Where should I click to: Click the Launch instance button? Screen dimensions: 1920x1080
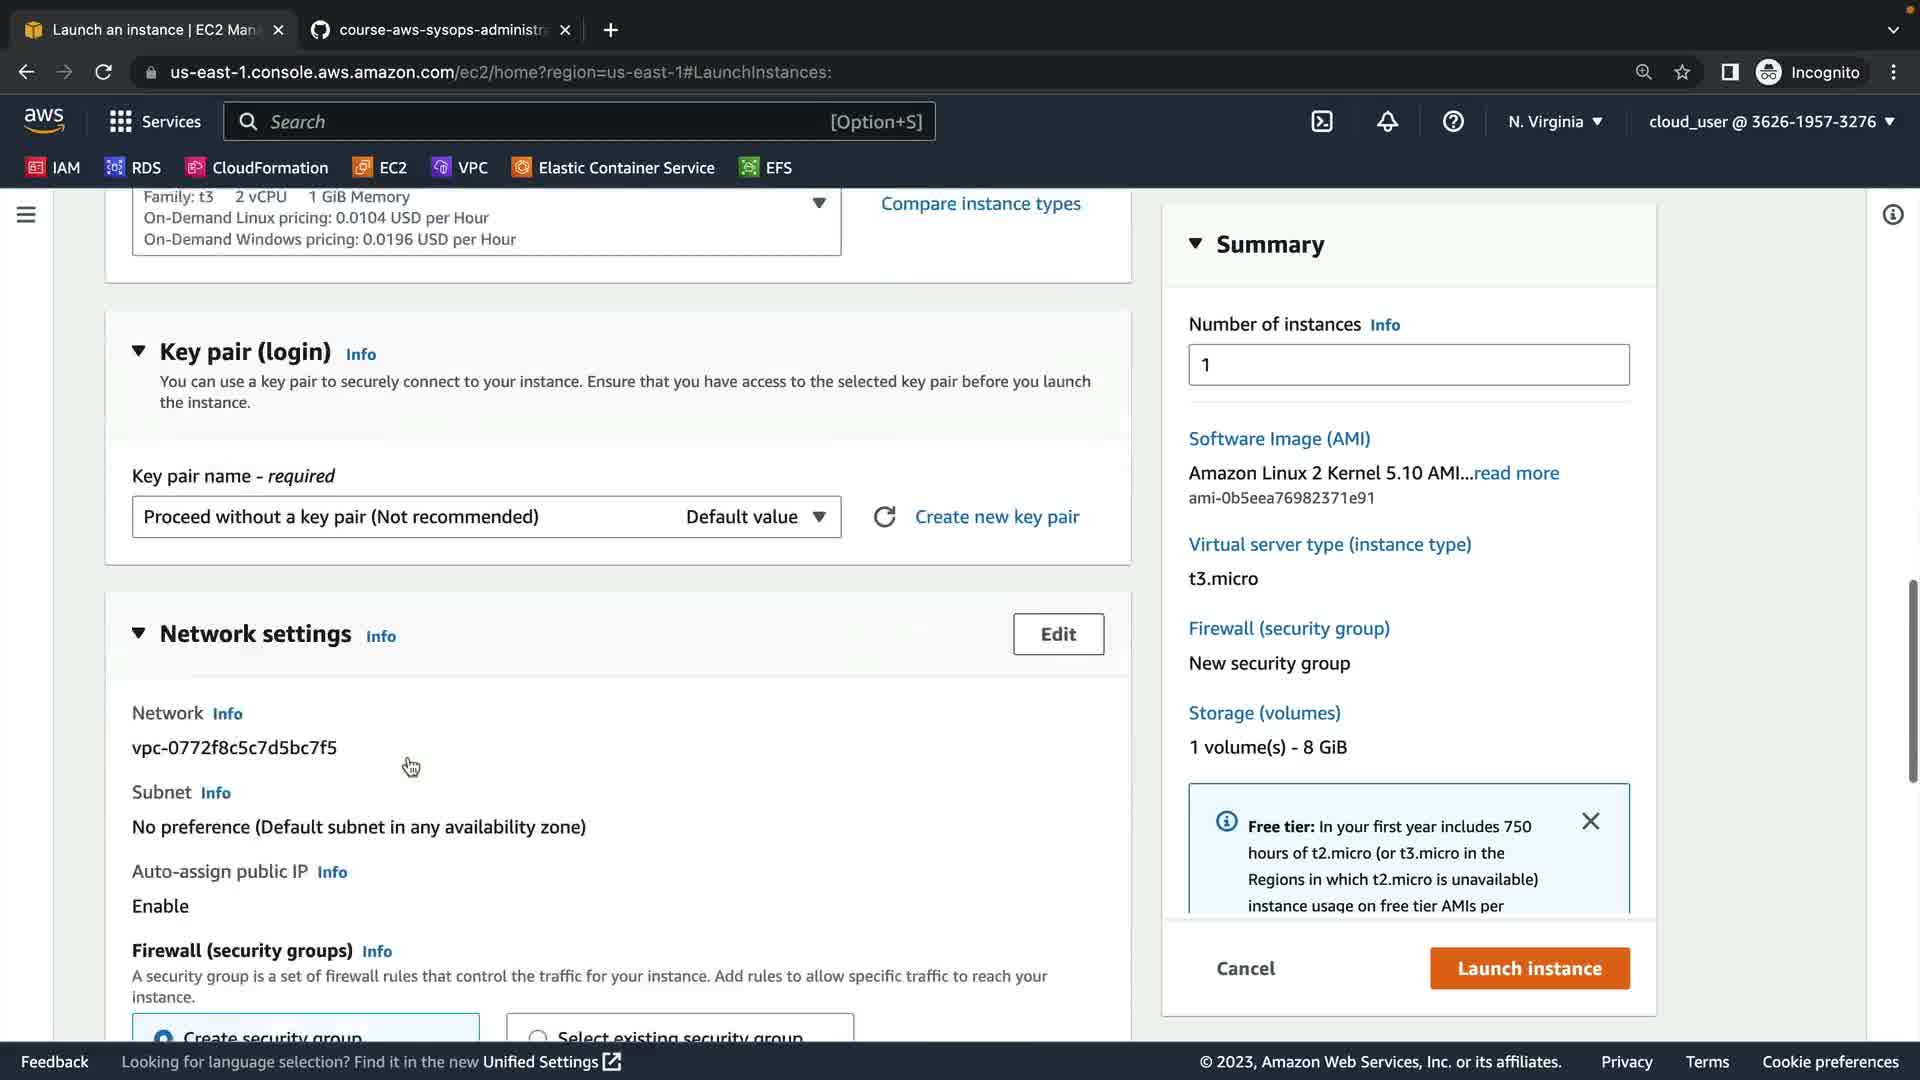[1529, 968]
